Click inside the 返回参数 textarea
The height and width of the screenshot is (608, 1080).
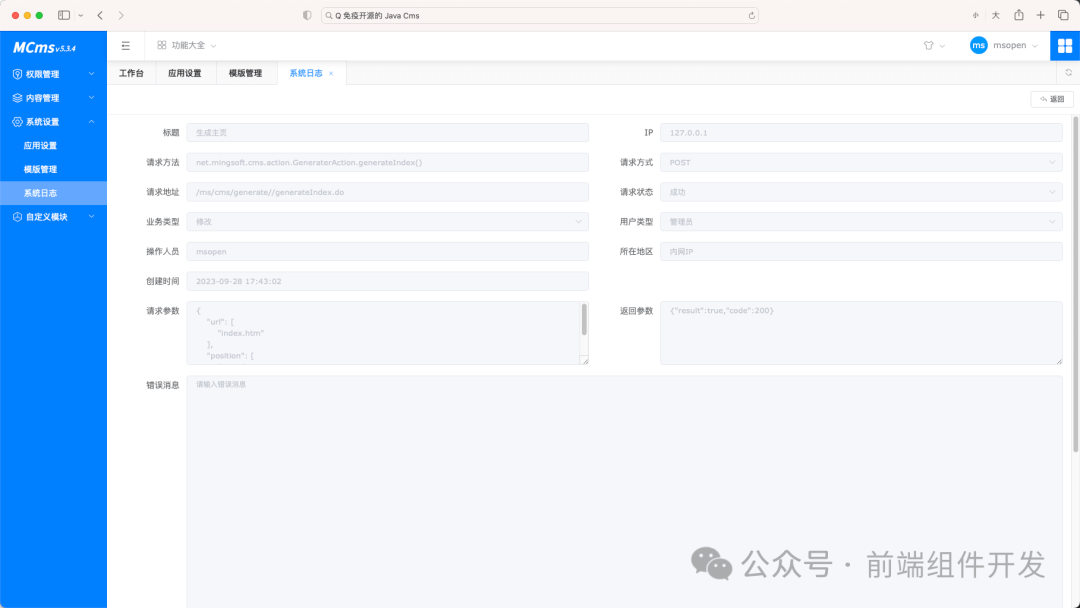coord(861,333)
